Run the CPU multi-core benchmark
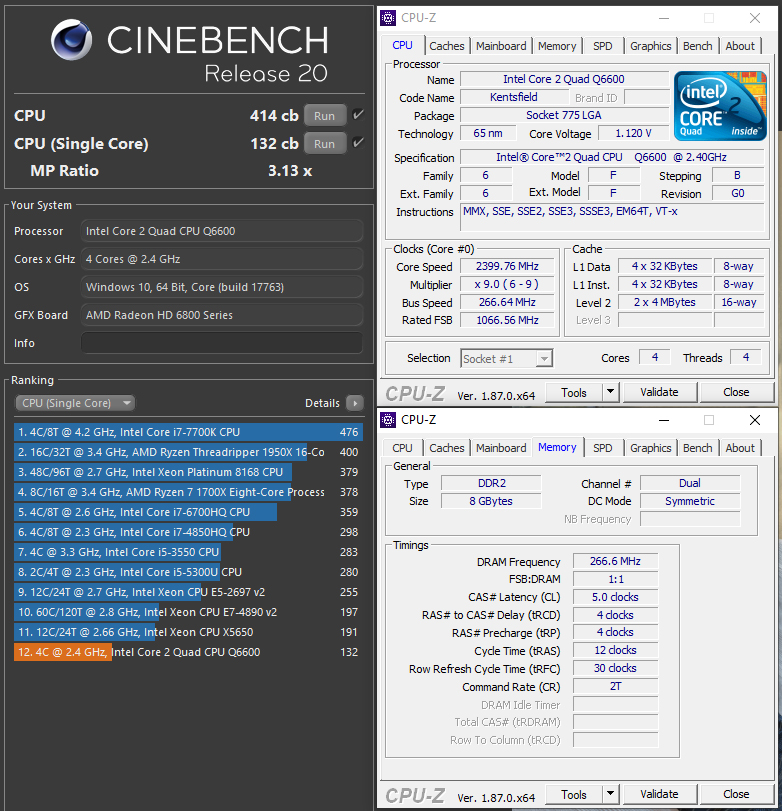Image resolution: width=782 pixels, height=811 pixels. pyautogui.click(x=325, y=116)
